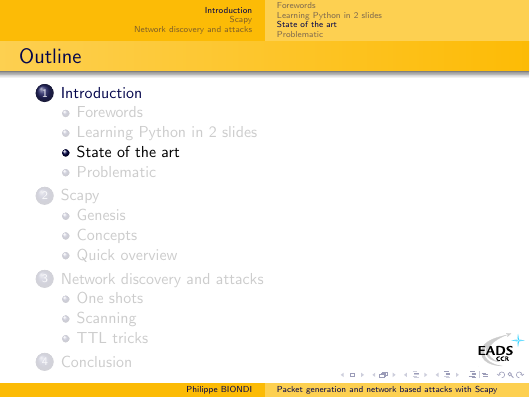Click Conclusion heading in outline

pyautogui.click(x=96, y=362)
